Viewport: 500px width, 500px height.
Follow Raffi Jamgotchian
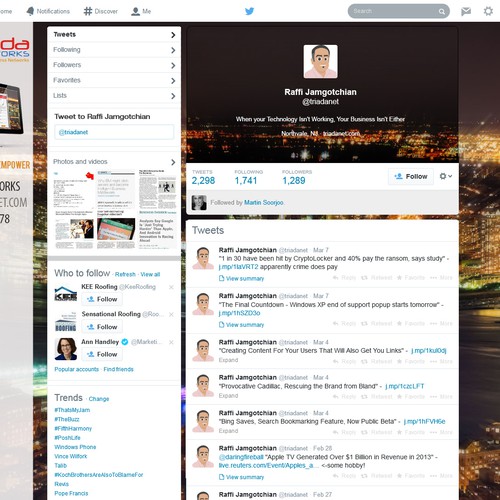point(411,176)
